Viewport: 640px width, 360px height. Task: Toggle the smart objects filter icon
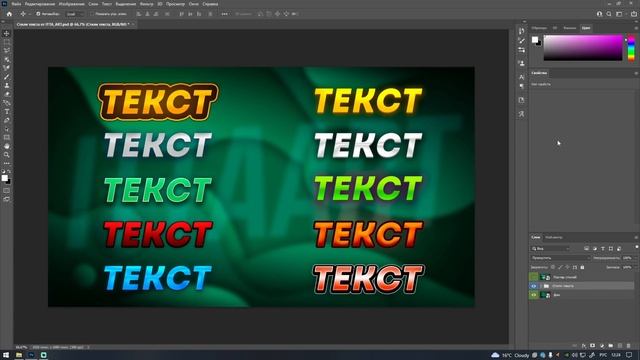[619, 249]
